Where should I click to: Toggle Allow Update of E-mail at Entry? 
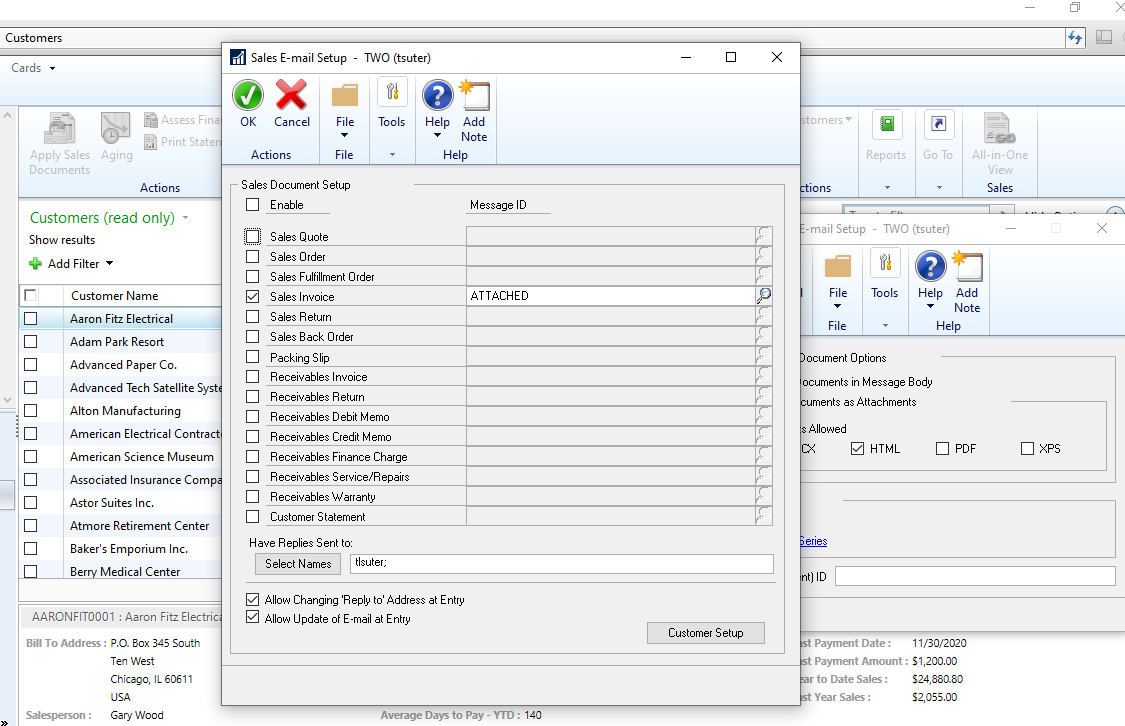coord(253,617)
